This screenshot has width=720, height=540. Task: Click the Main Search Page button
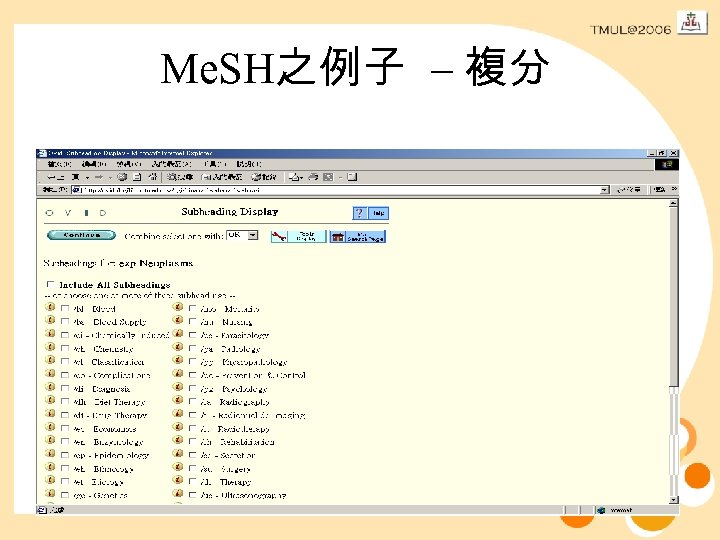[358, 236]
